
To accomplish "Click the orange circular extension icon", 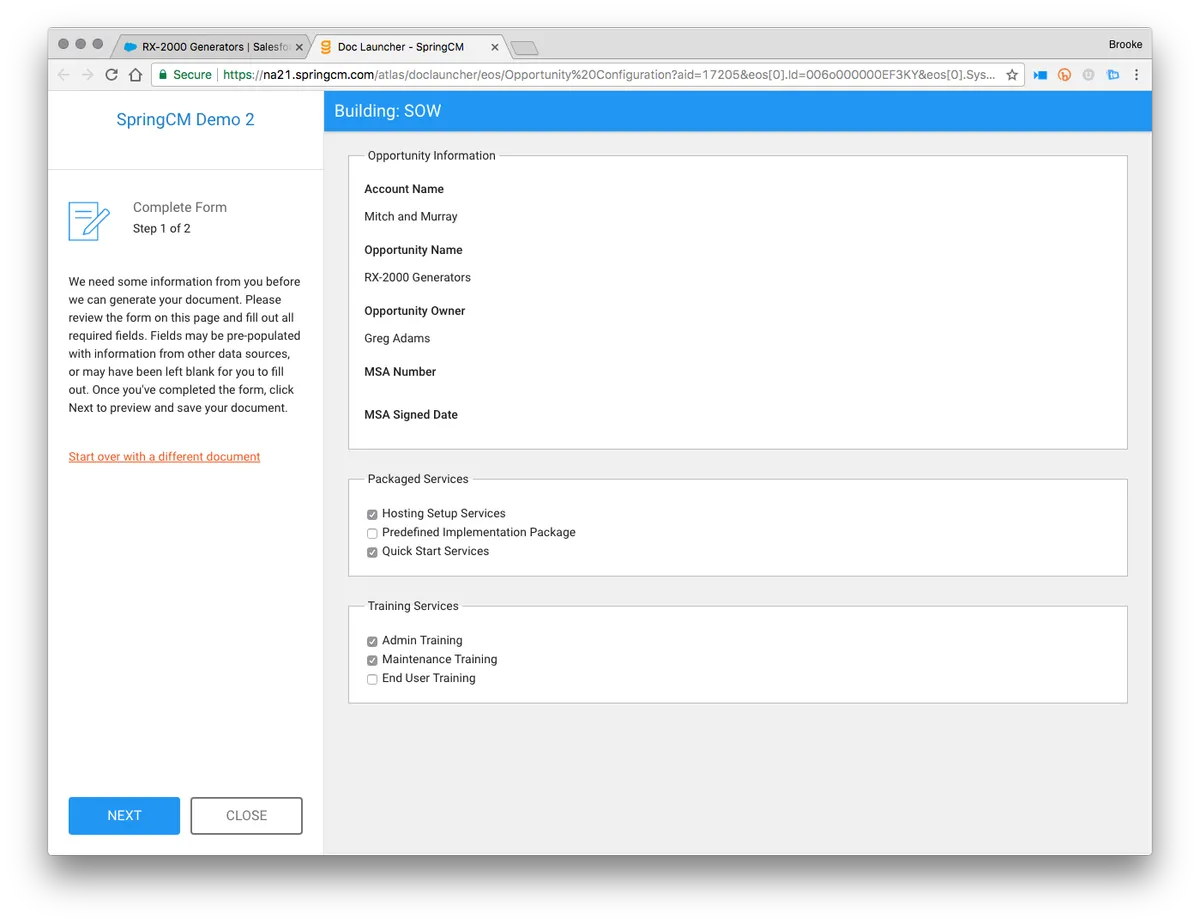I will 1064,75.
